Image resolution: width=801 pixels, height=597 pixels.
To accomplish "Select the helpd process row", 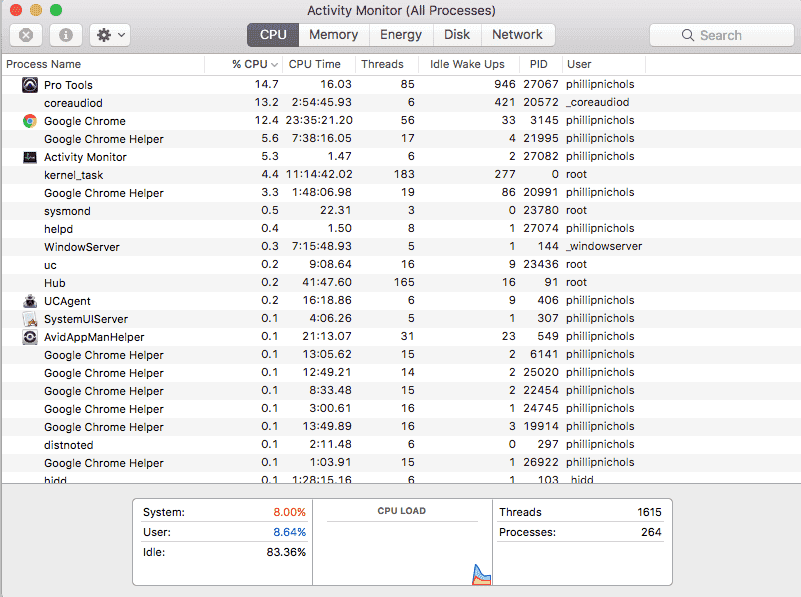I will pyautogui.click(x=402, y=229).
